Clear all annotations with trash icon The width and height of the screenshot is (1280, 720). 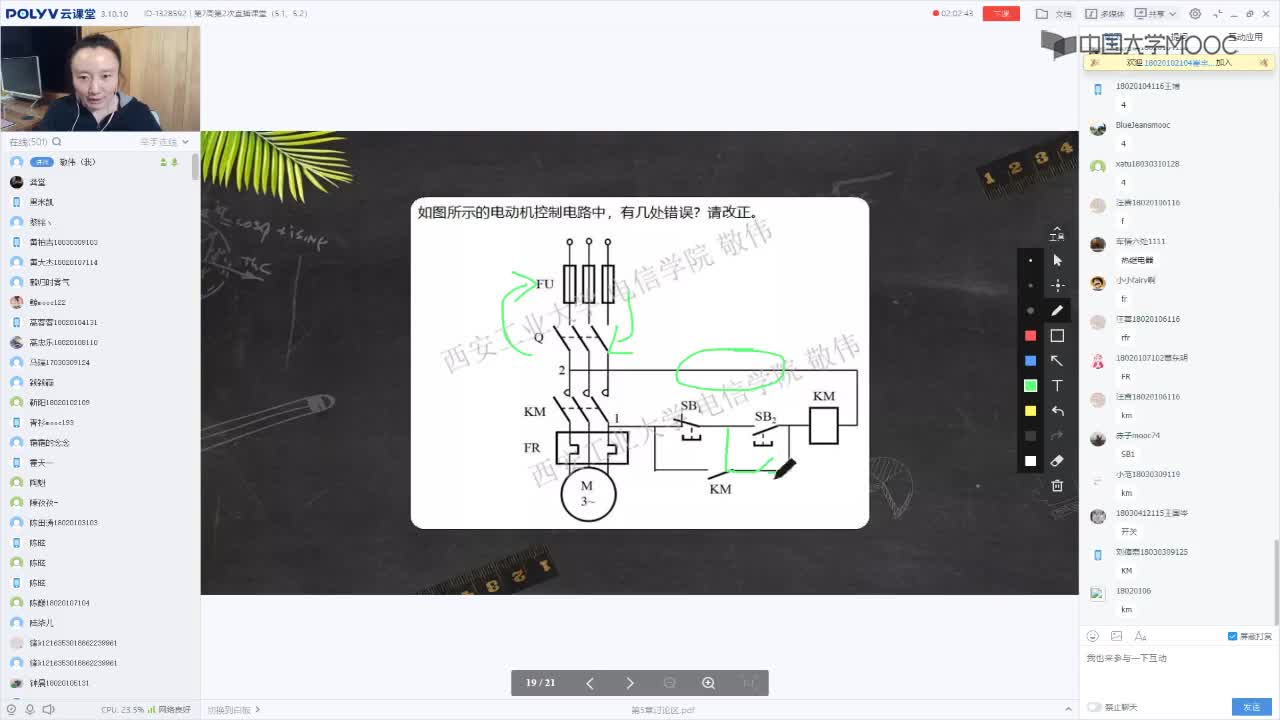click(1057, 486)
